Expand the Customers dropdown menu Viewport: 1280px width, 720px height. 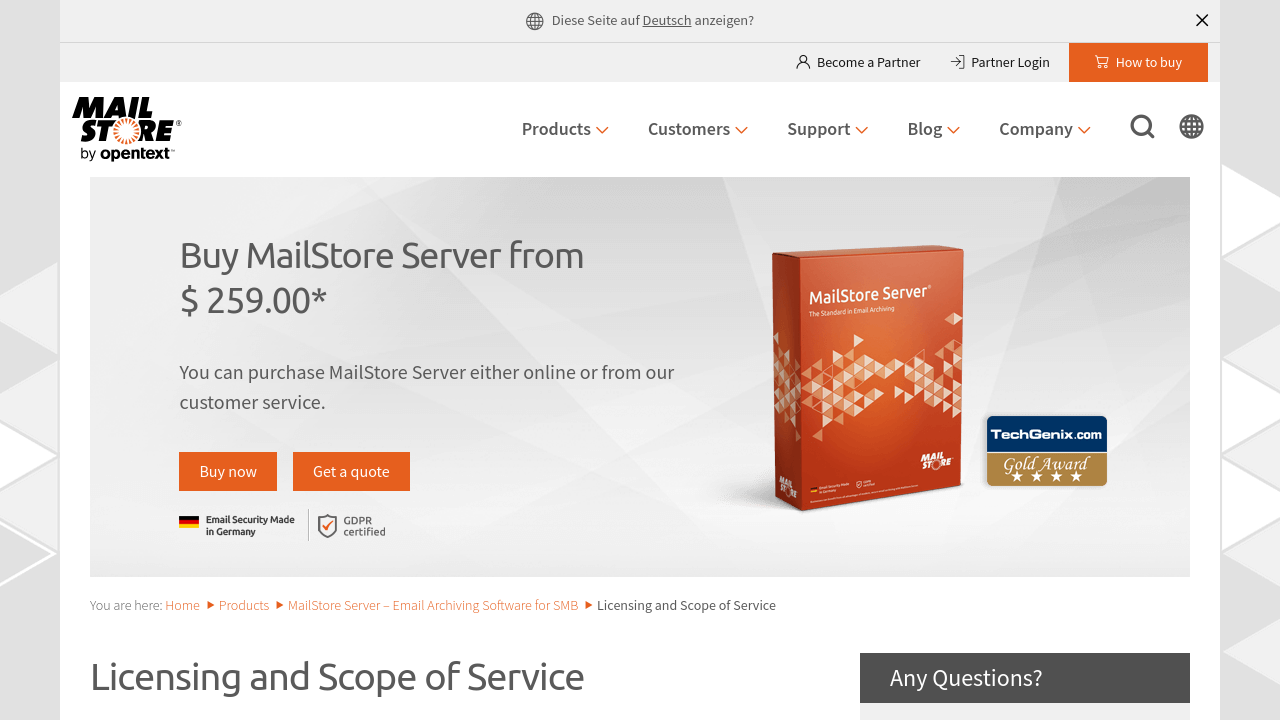[697, 129]
